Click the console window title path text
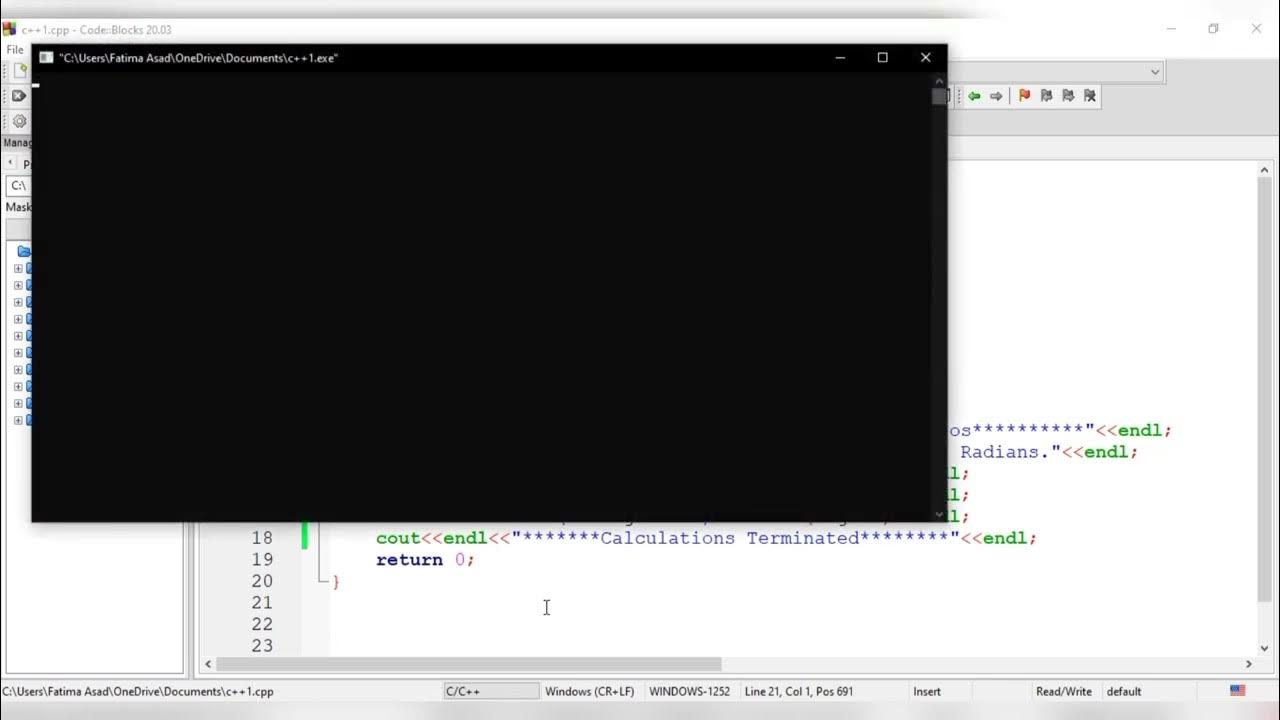 click(198, 58)
